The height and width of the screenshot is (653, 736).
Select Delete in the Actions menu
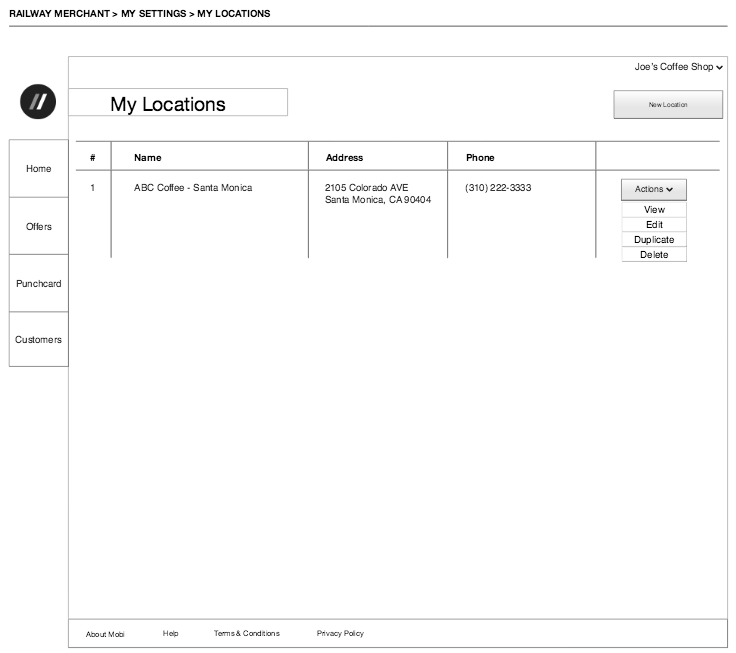click(x=654, y=255)
